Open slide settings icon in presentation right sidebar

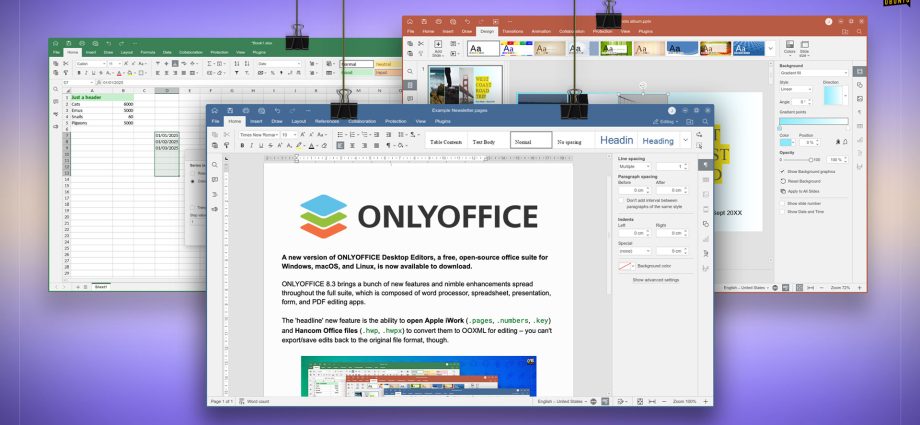pyautogui.click(x=860, y=72)
